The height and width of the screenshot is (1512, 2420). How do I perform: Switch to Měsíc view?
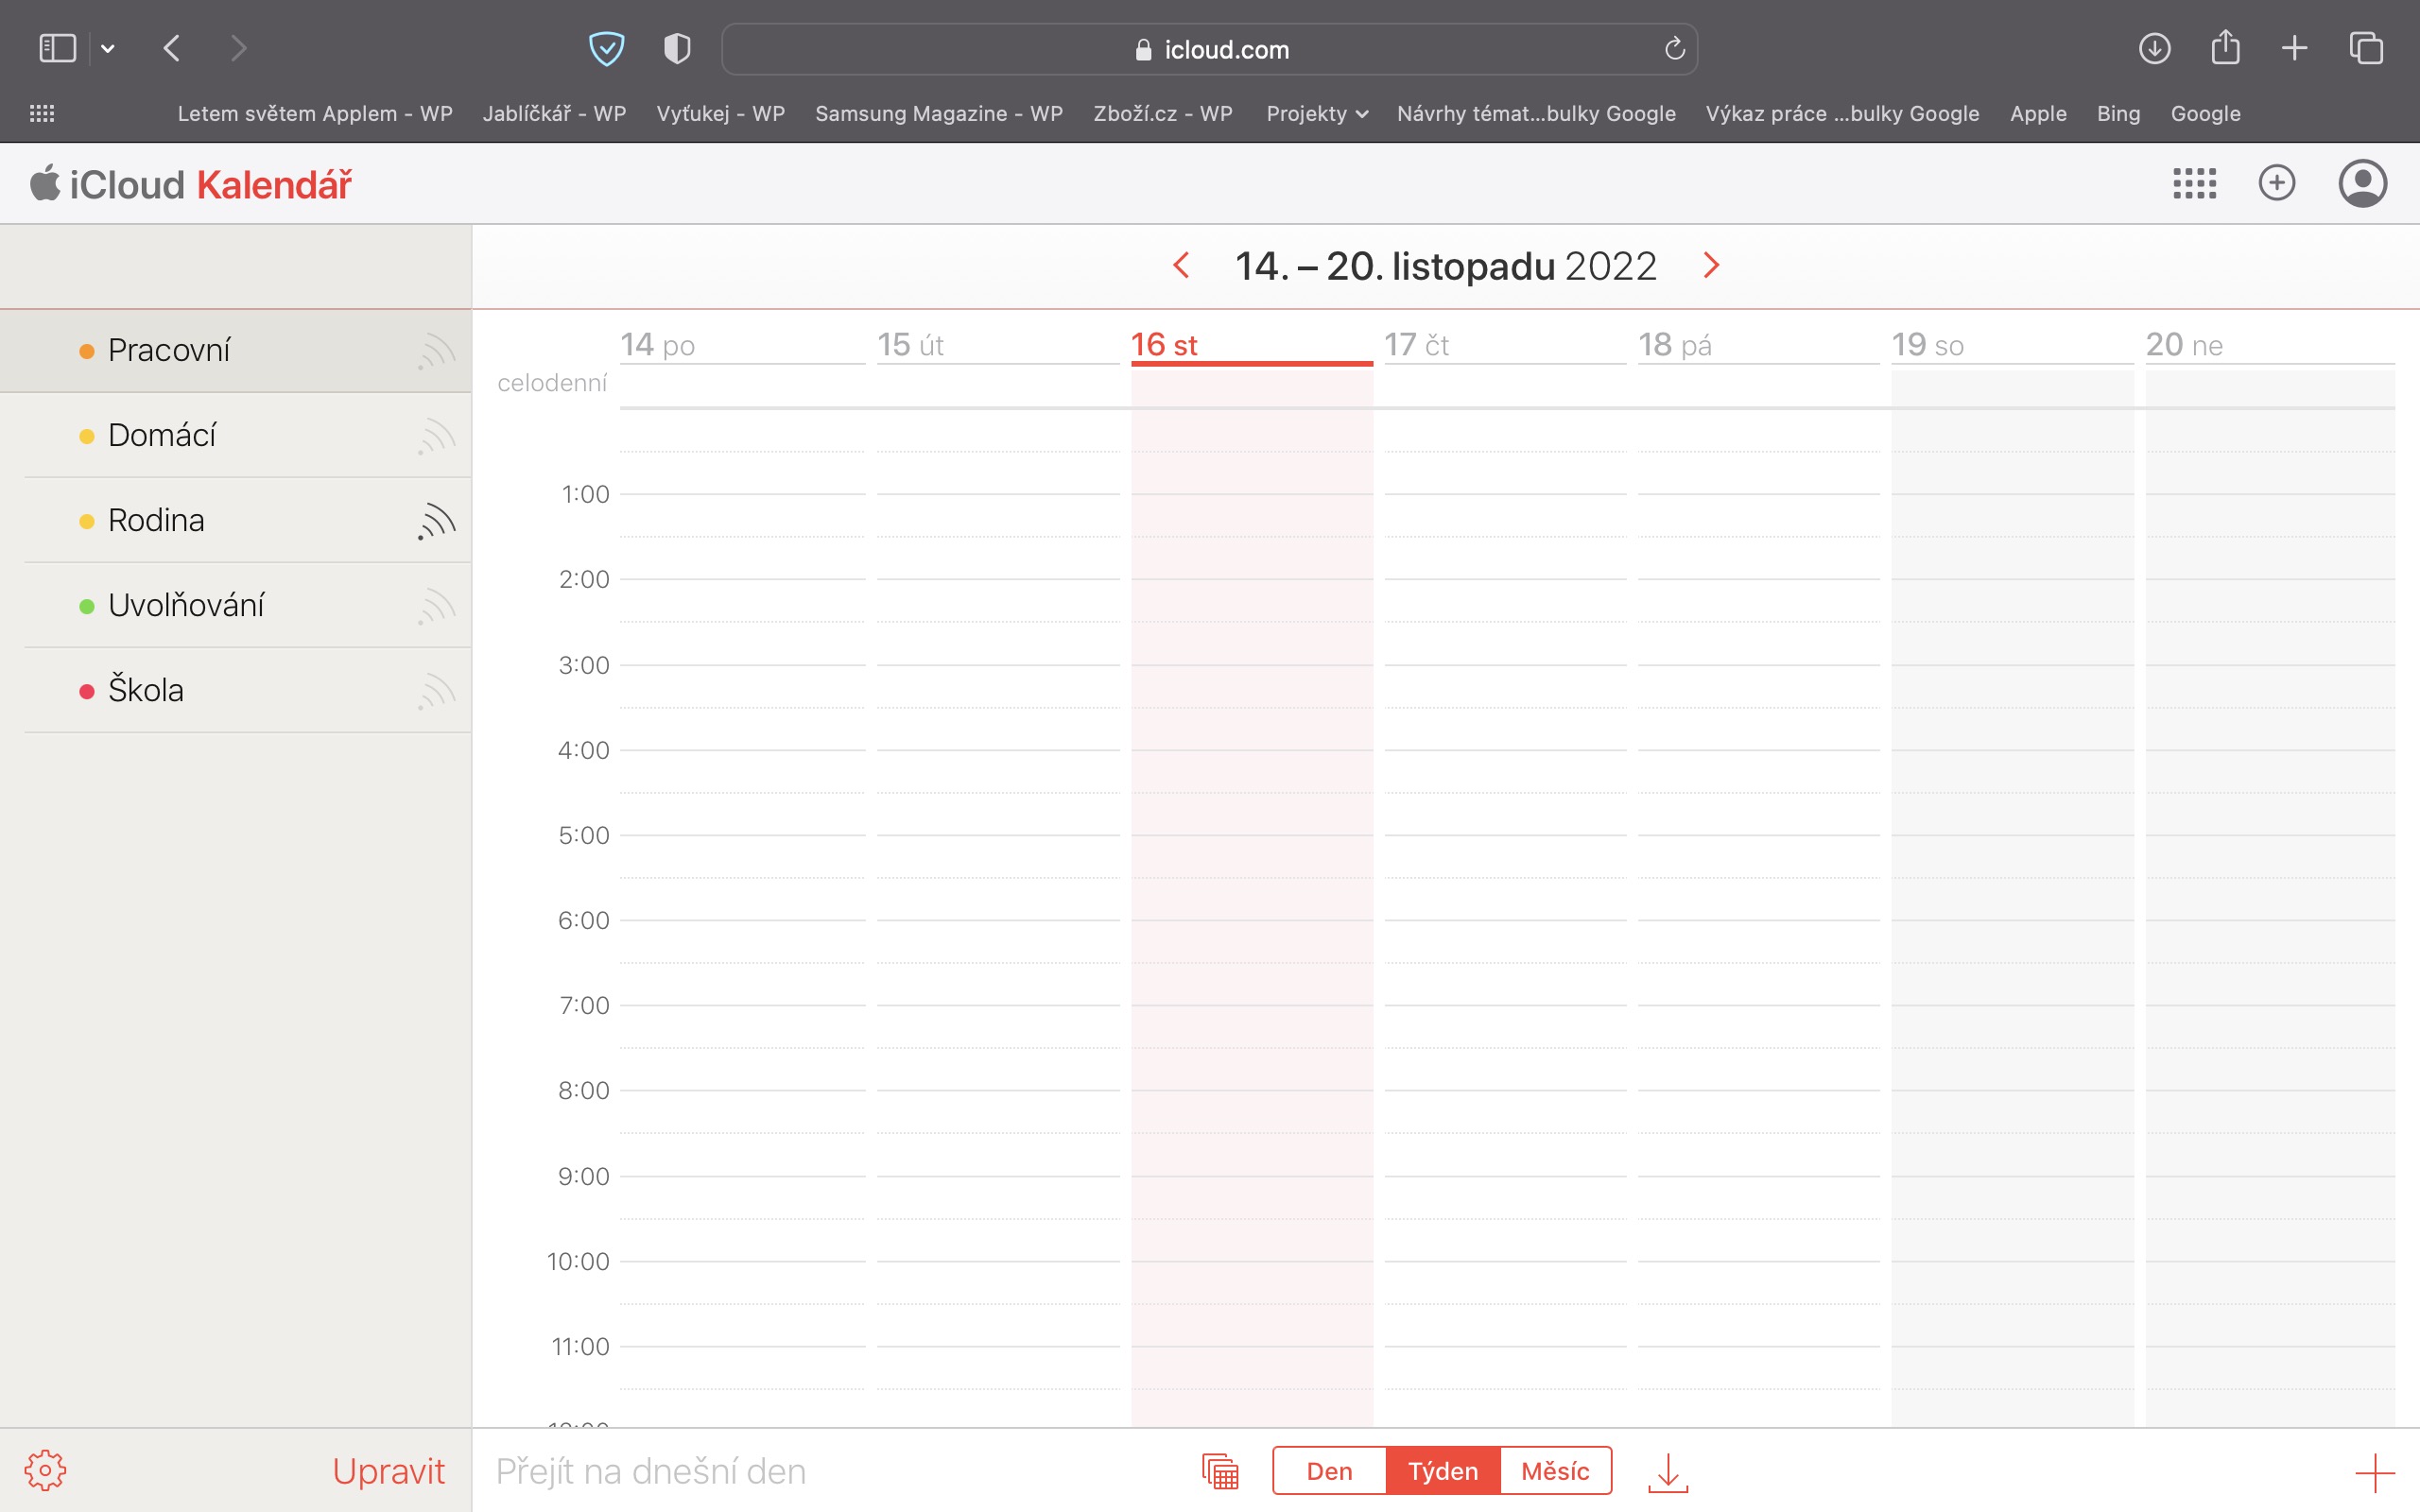(1555, 1471)
